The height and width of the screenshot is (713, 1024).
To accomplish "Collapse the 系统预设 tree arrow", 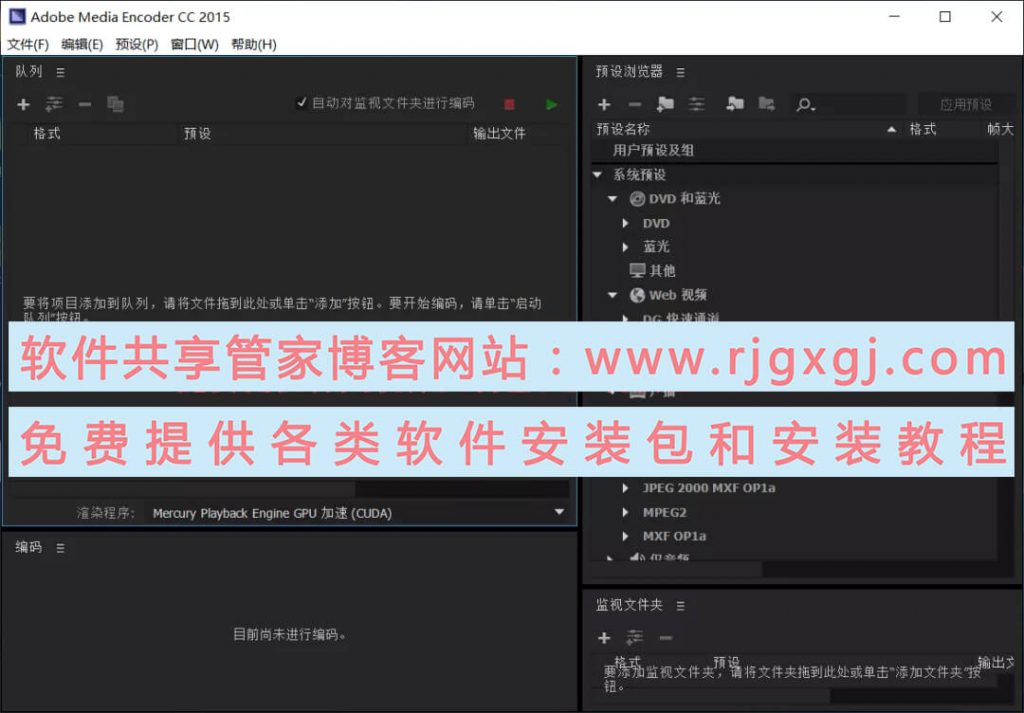I will pyautogui.click(x=597, y=174).
